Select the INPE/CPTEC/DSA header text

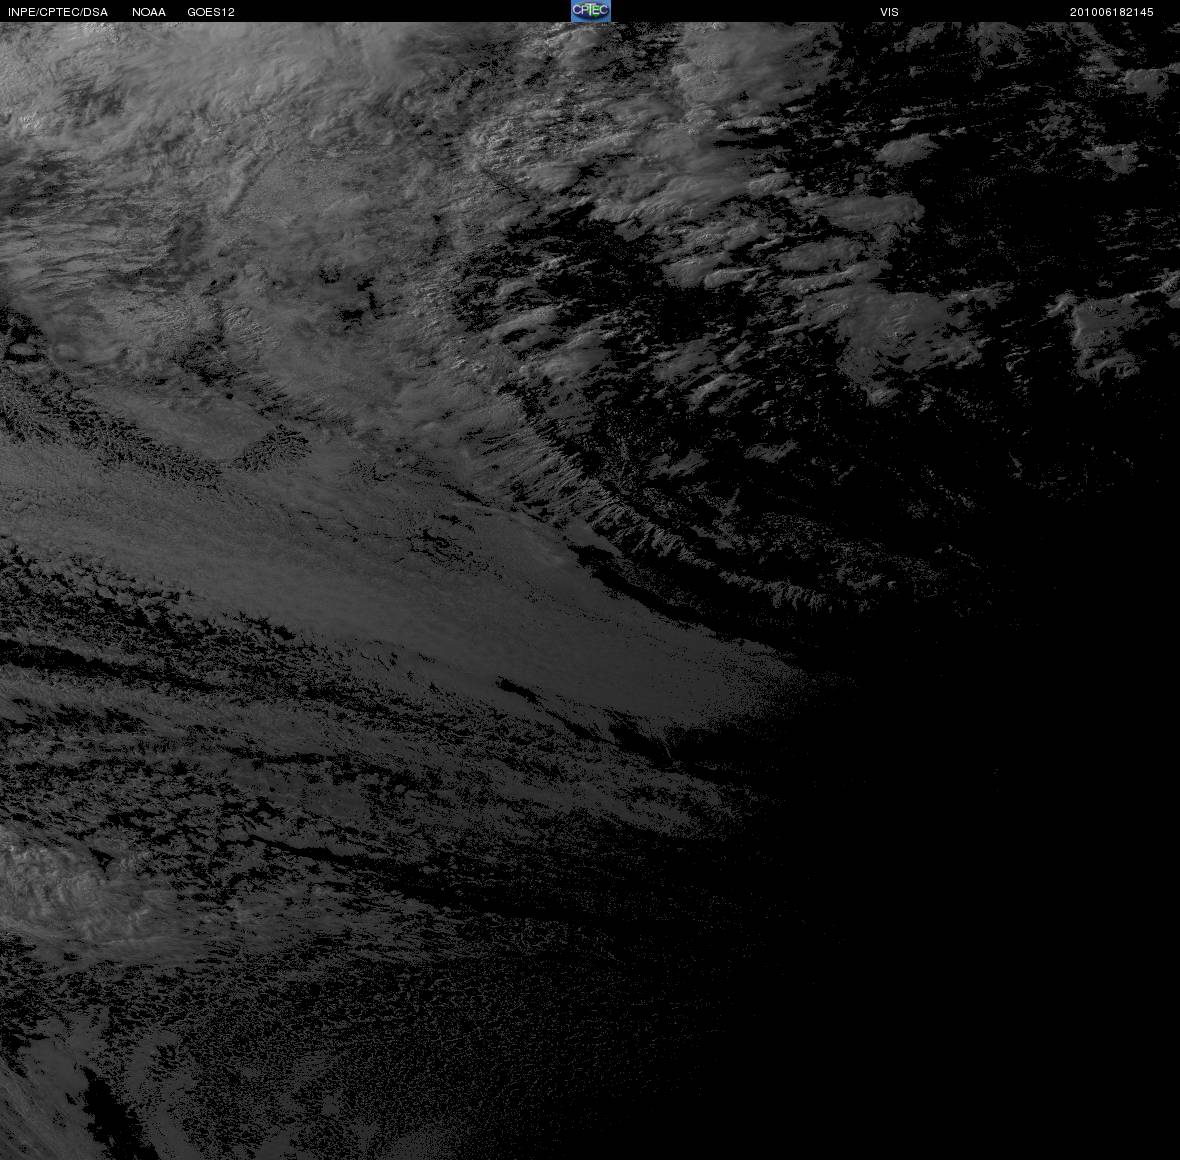[58, 12]
